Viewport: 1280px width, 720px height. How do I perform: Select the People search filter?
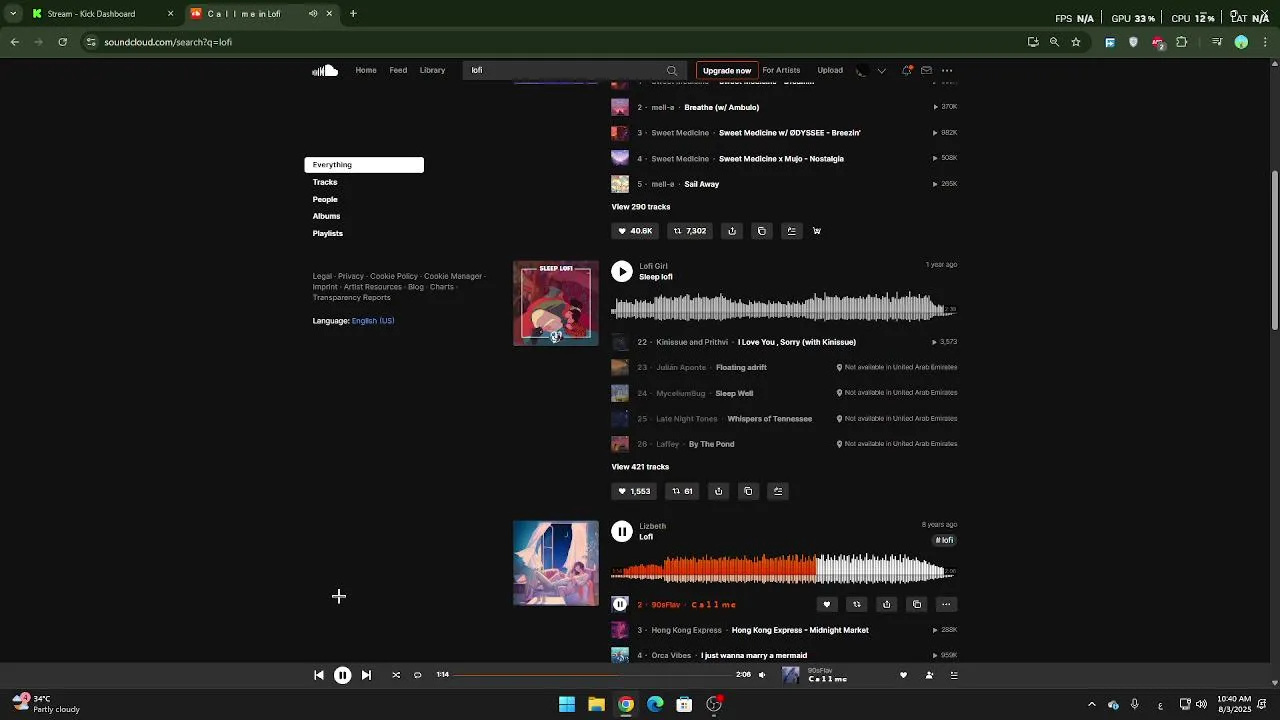325,199
